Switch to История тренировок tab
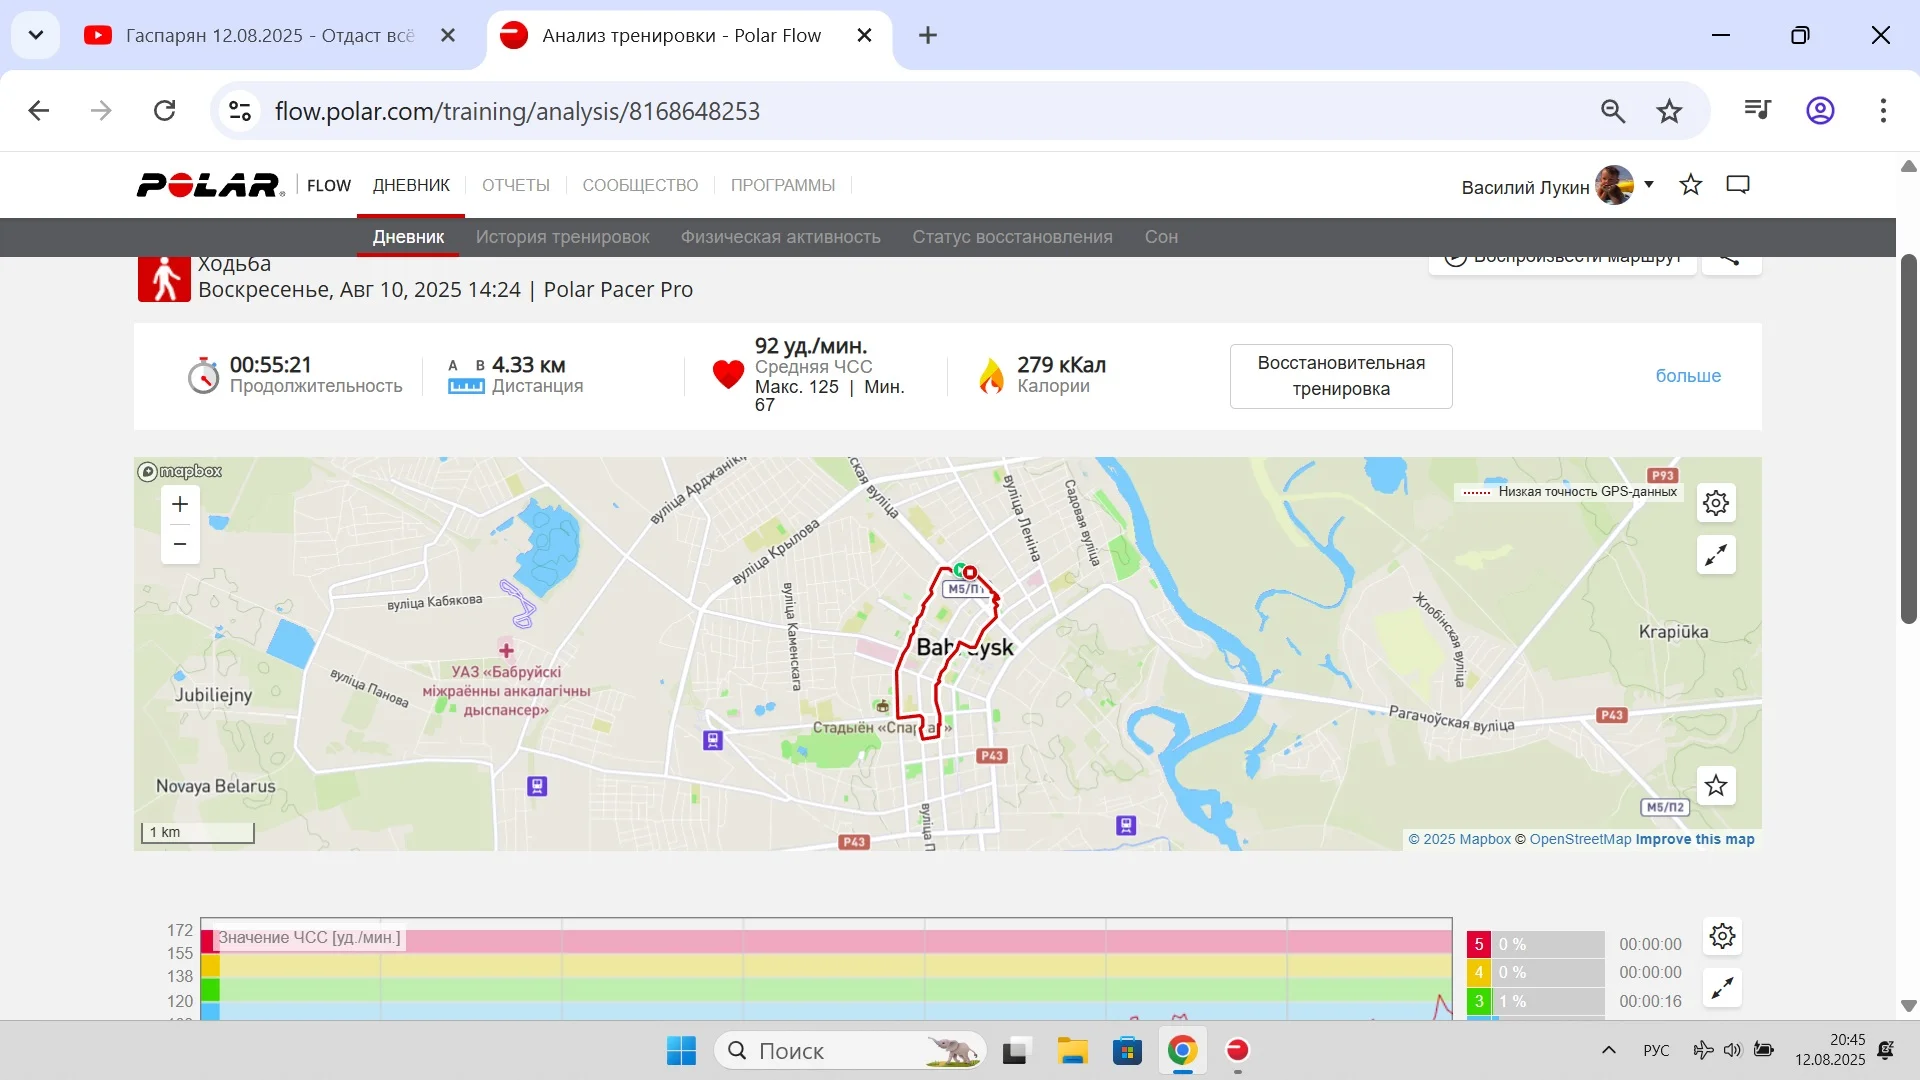Image resolution: width=1920 pixels, height=1080 pixels. [x=562, y=237]
